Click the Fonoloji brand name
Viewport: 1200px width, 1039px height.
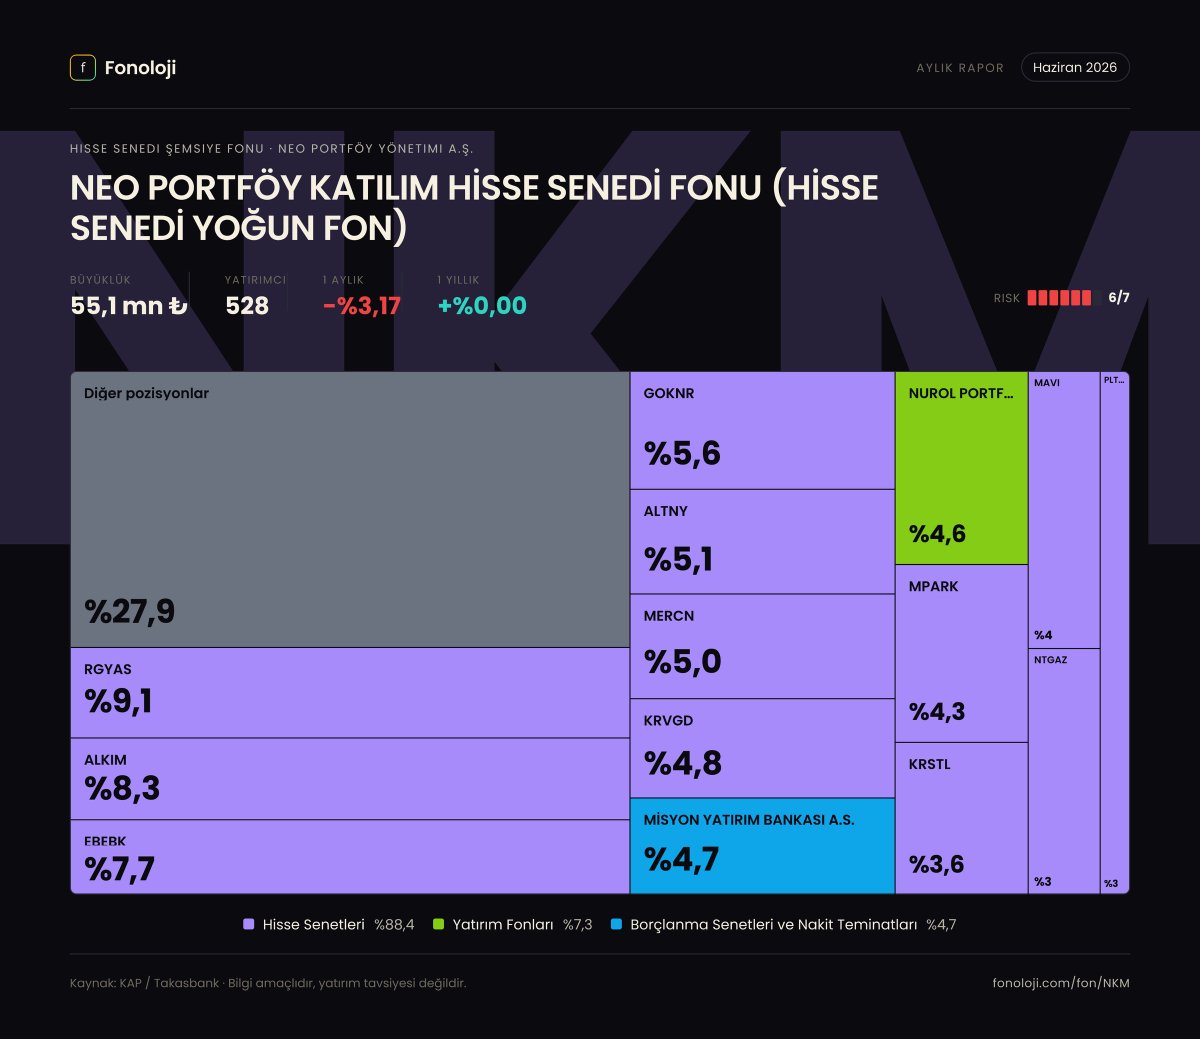tap(140, 68)
